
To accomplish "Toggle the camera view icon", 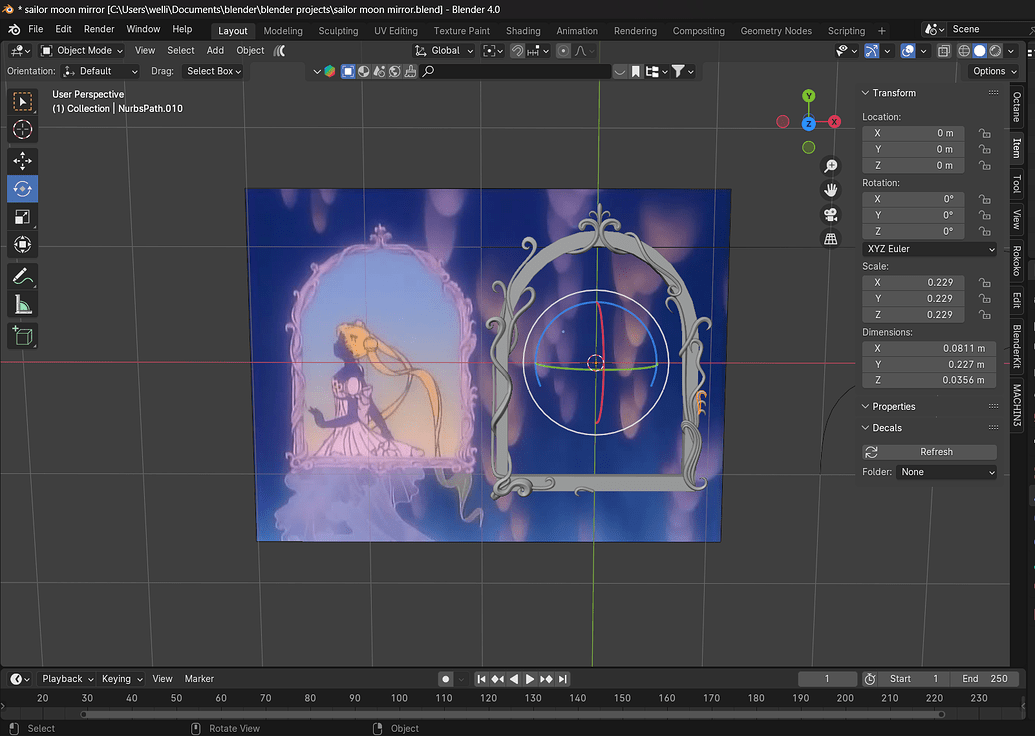I will click(830, 215).
